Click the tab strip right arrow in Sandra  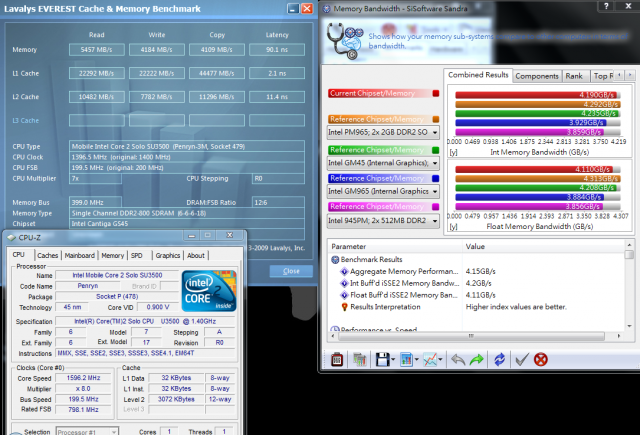629,75
